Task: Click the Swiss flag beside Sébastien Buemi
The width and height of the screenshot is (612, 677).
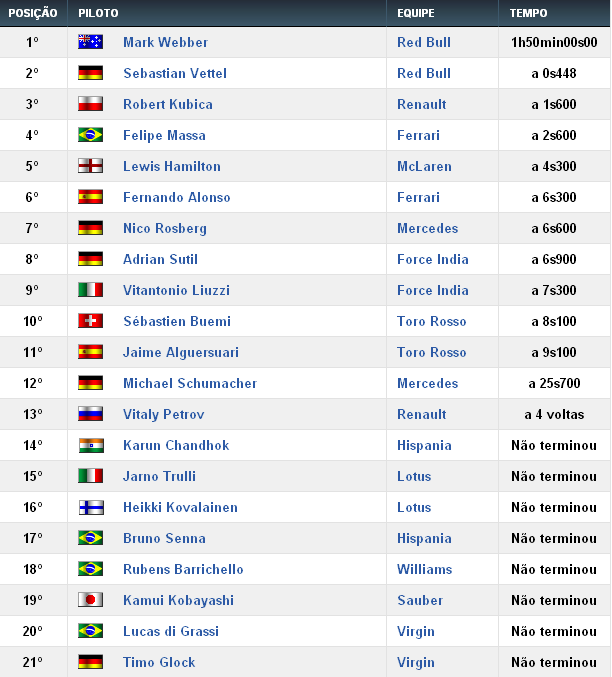Action: [90, 321]
